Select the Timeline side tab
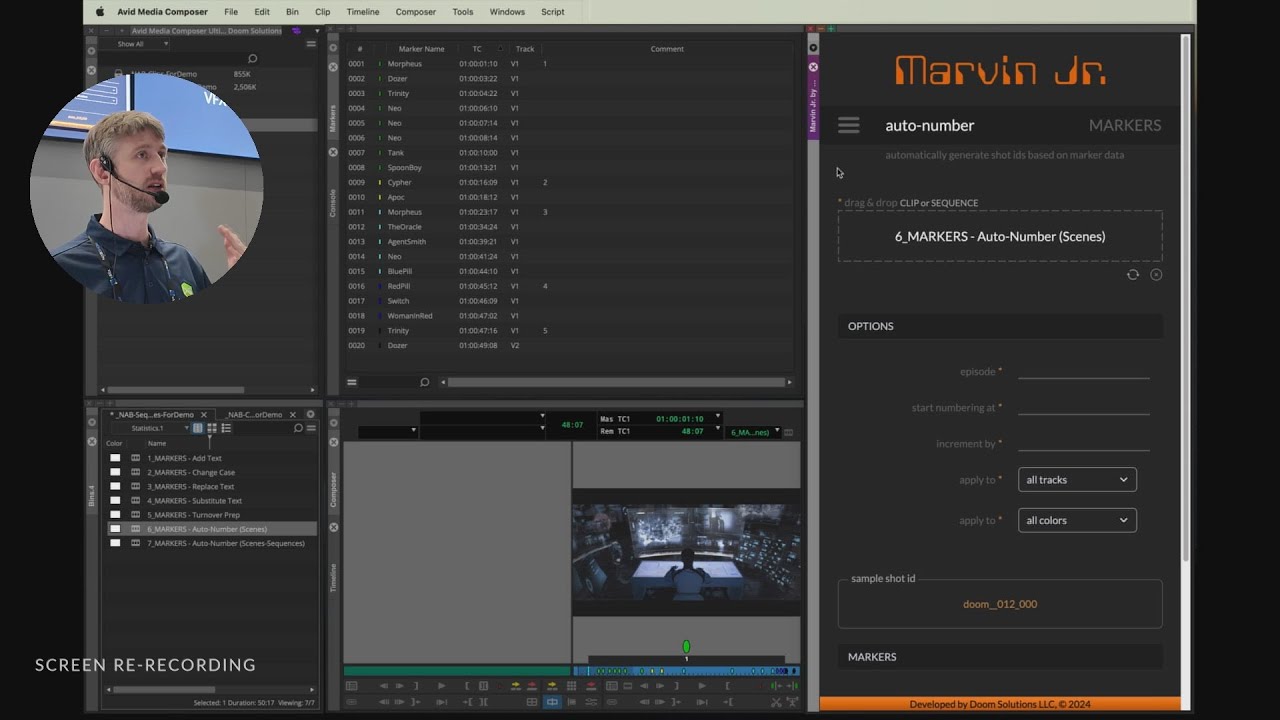Screen dimensions: 1280x720 pos(333,579)
